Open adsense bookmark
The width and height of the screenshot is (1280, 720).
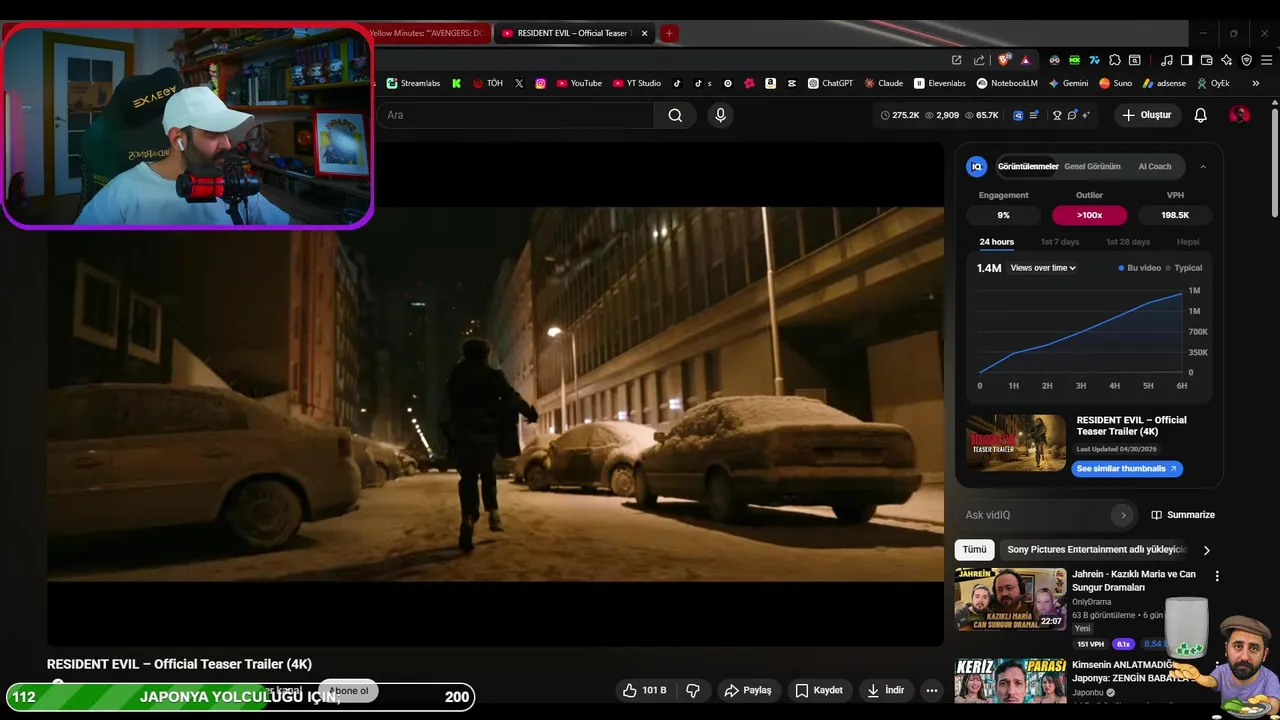(x=1164, y=83)
